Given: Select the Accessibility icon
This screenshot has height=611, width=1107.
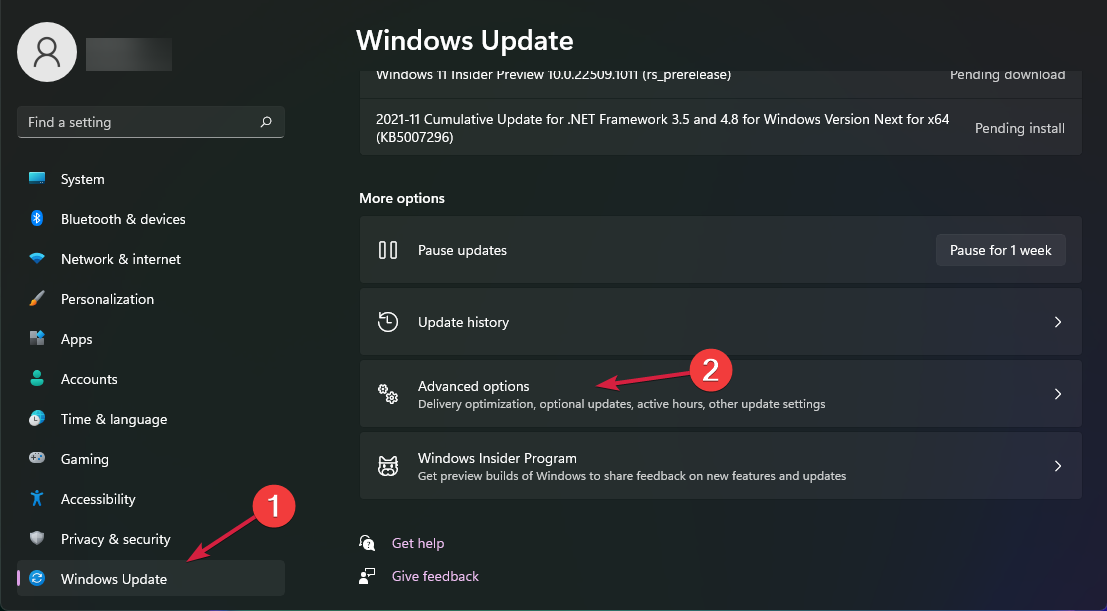Looking at the screenshot, I should tap(37, 499).
